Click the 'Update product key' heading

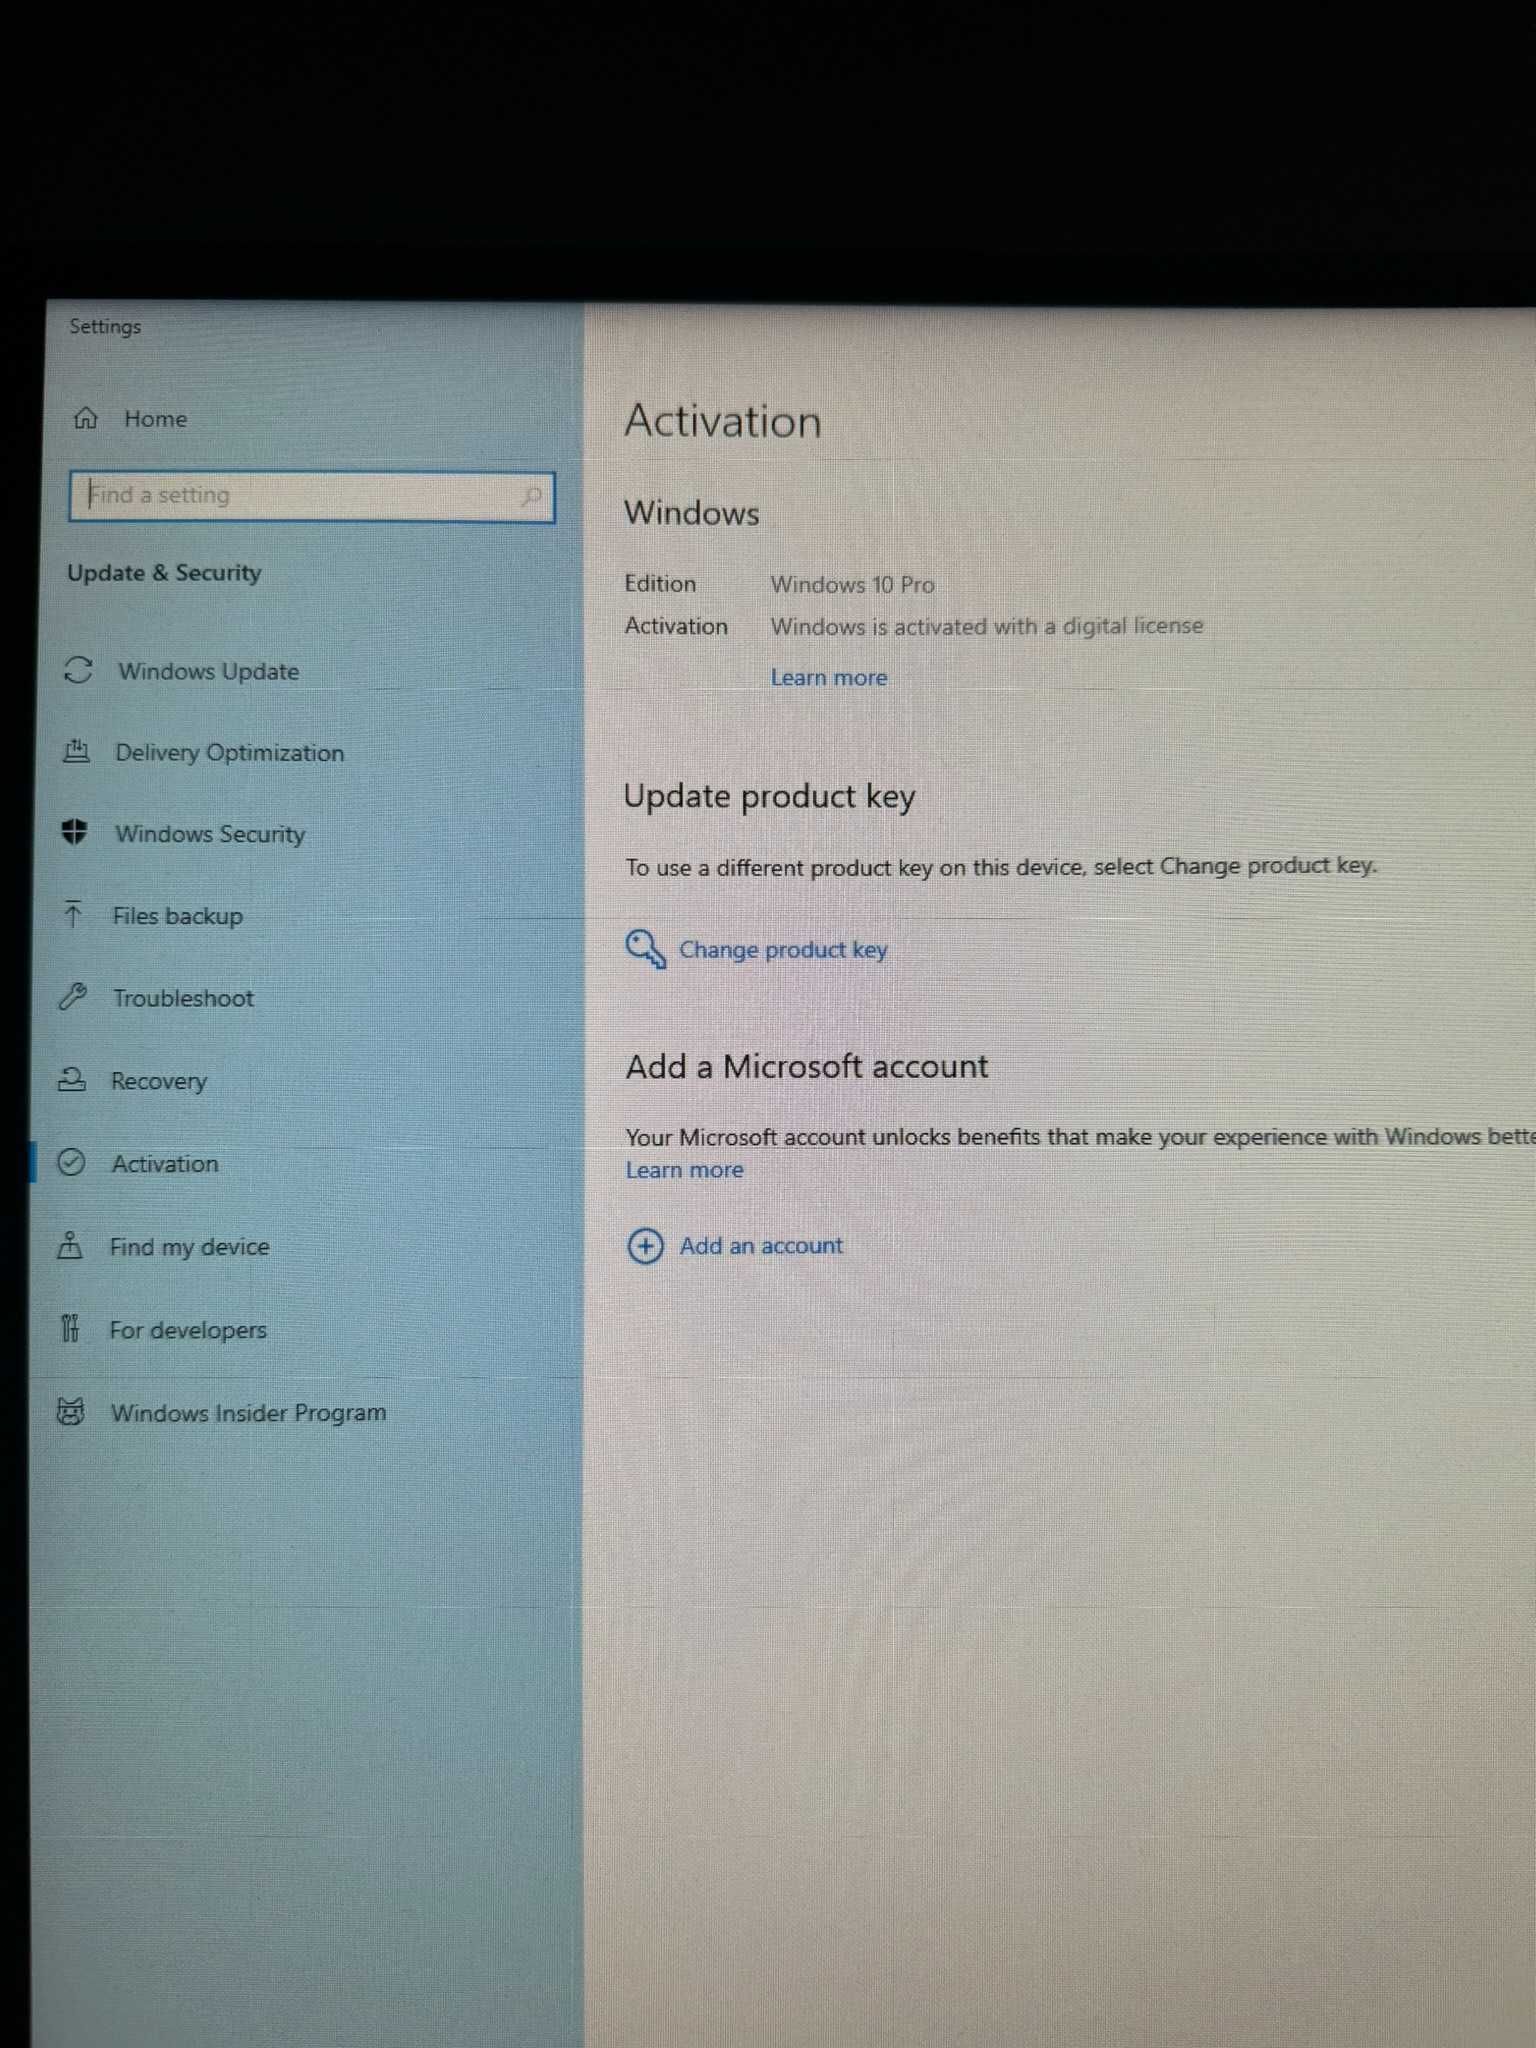769,796
